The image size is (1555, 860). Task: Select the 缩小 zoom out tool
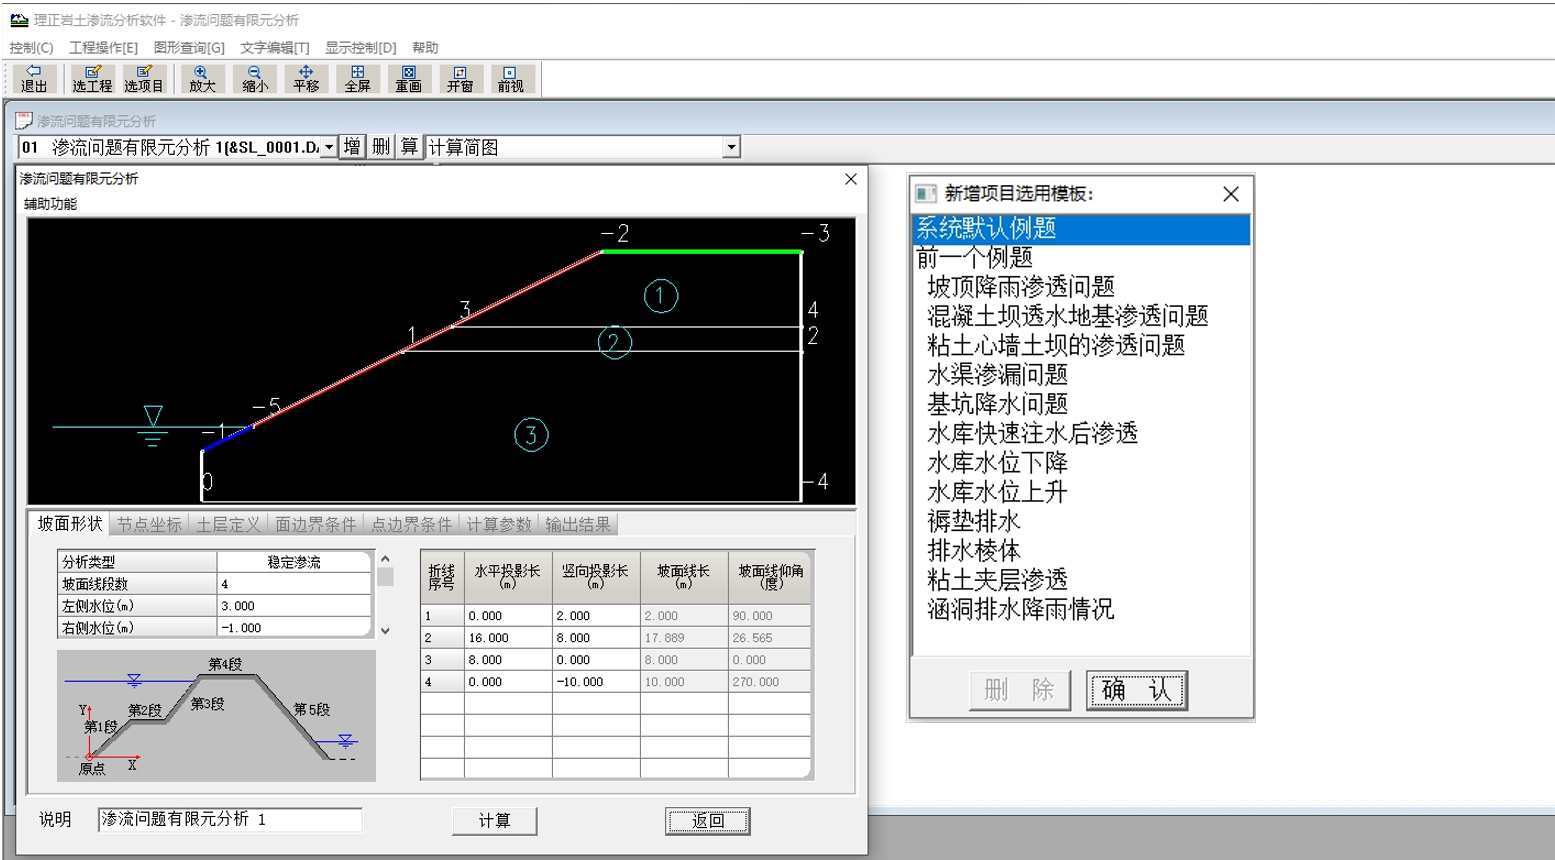click(254, 79)
